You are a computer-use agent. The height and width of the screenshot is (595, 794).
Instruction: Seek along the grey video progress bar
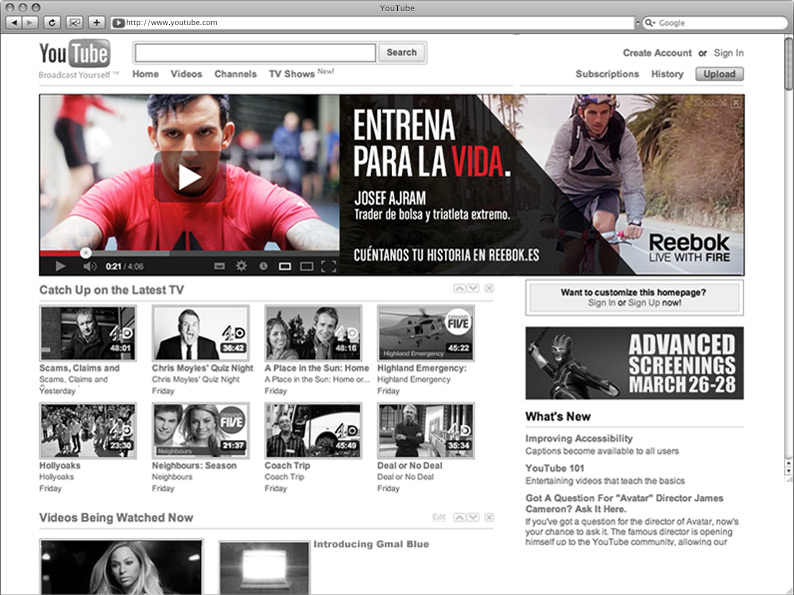click(189, 253)
